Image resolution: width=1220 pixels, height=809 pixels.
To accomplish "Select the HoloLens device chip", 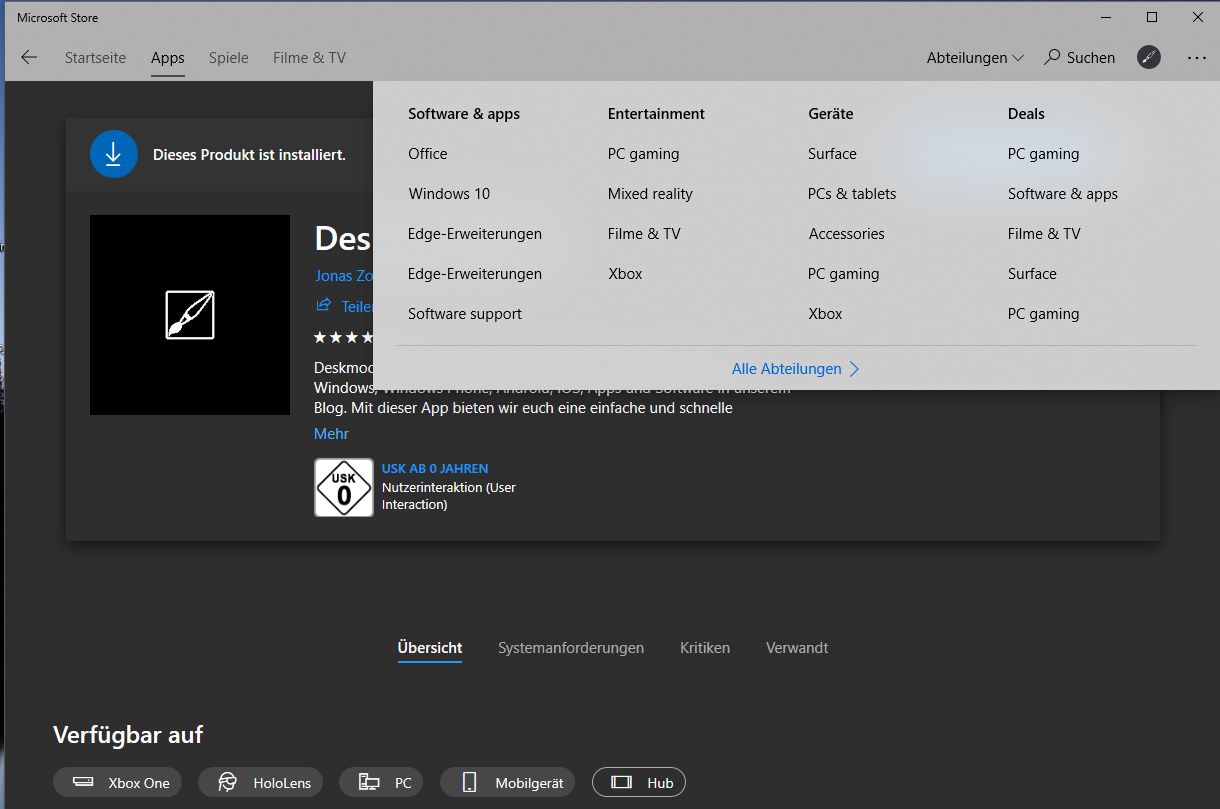I will 261,782.
